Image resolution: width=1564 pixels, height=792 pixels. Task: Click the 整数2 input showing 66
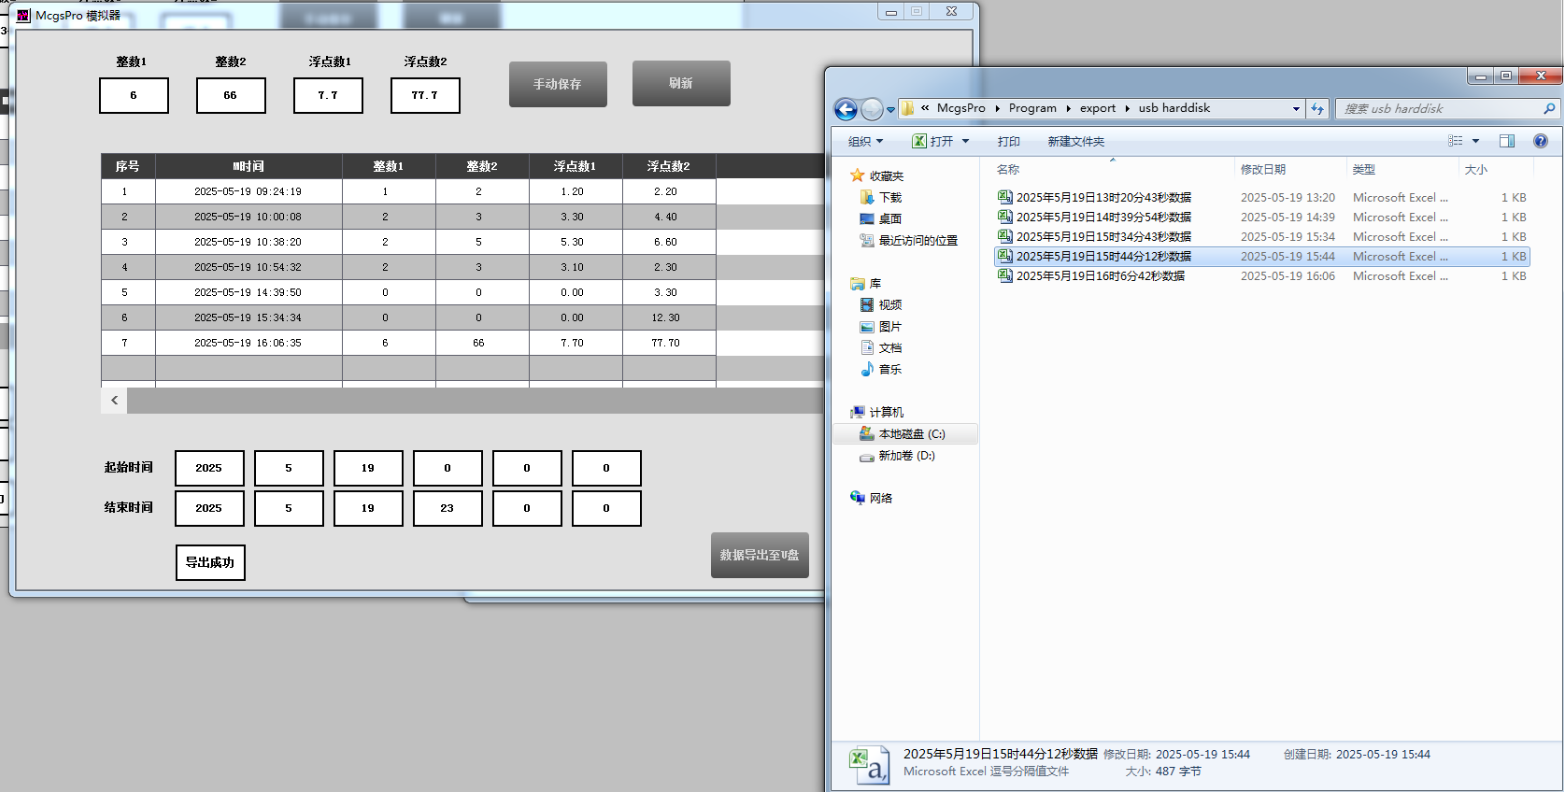(231, 96)
